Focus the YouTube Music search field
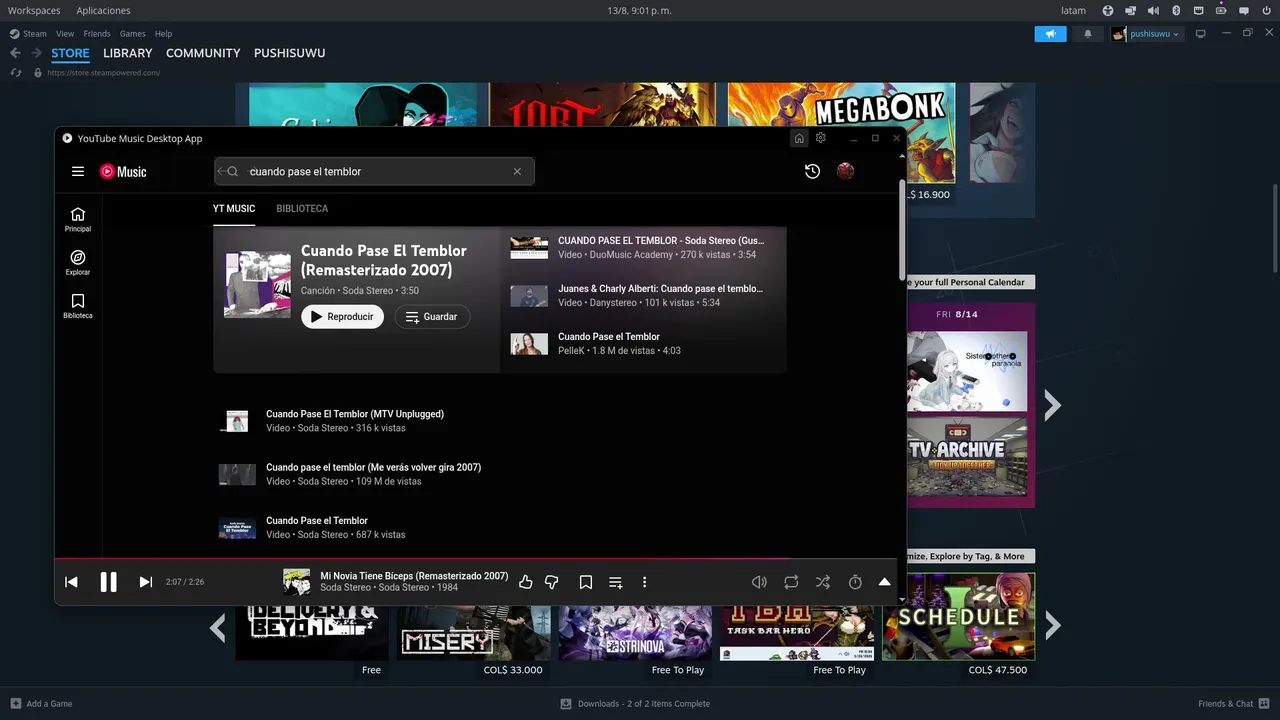The width and height of the screenshot is (1280, 720). coord(374,171)
